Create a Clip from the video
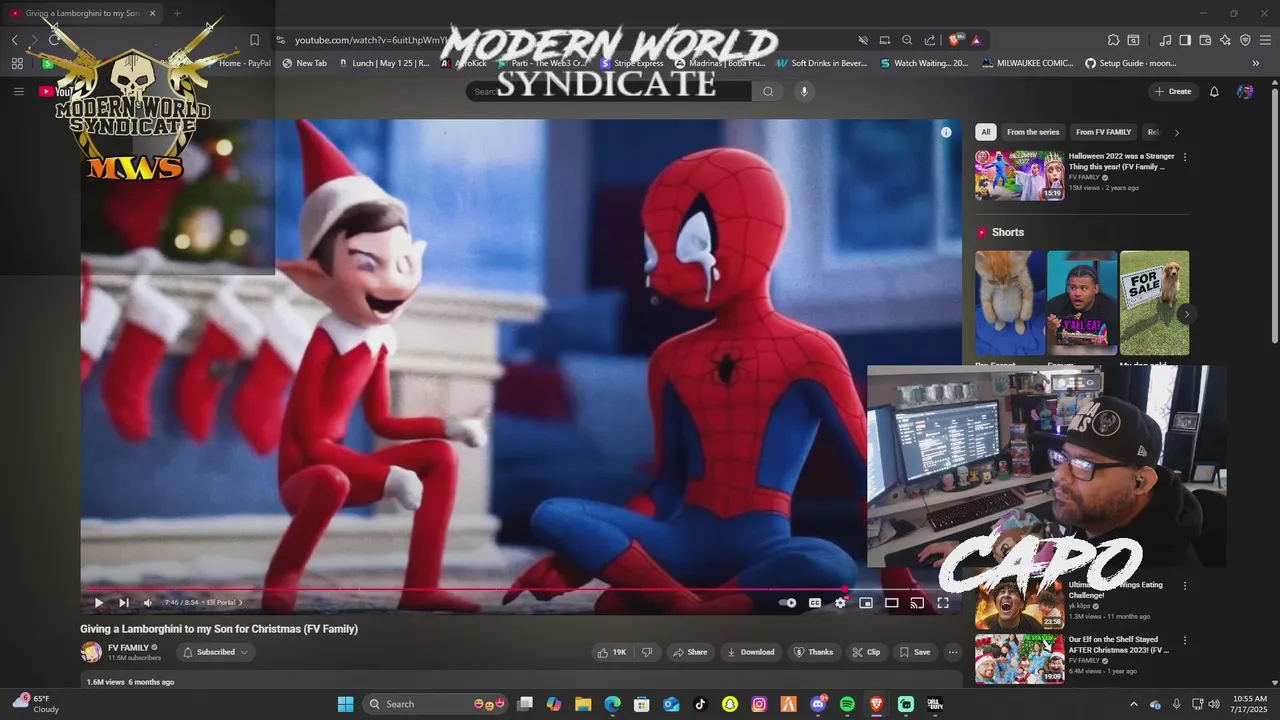 866,652
